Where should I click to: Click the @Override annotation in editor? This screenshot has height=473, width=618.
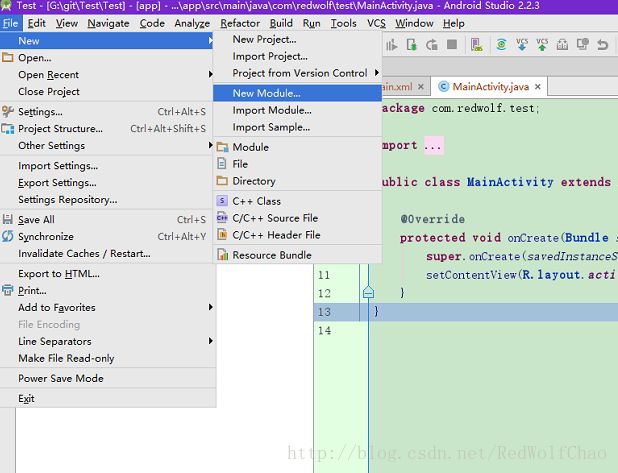point(432,219)
